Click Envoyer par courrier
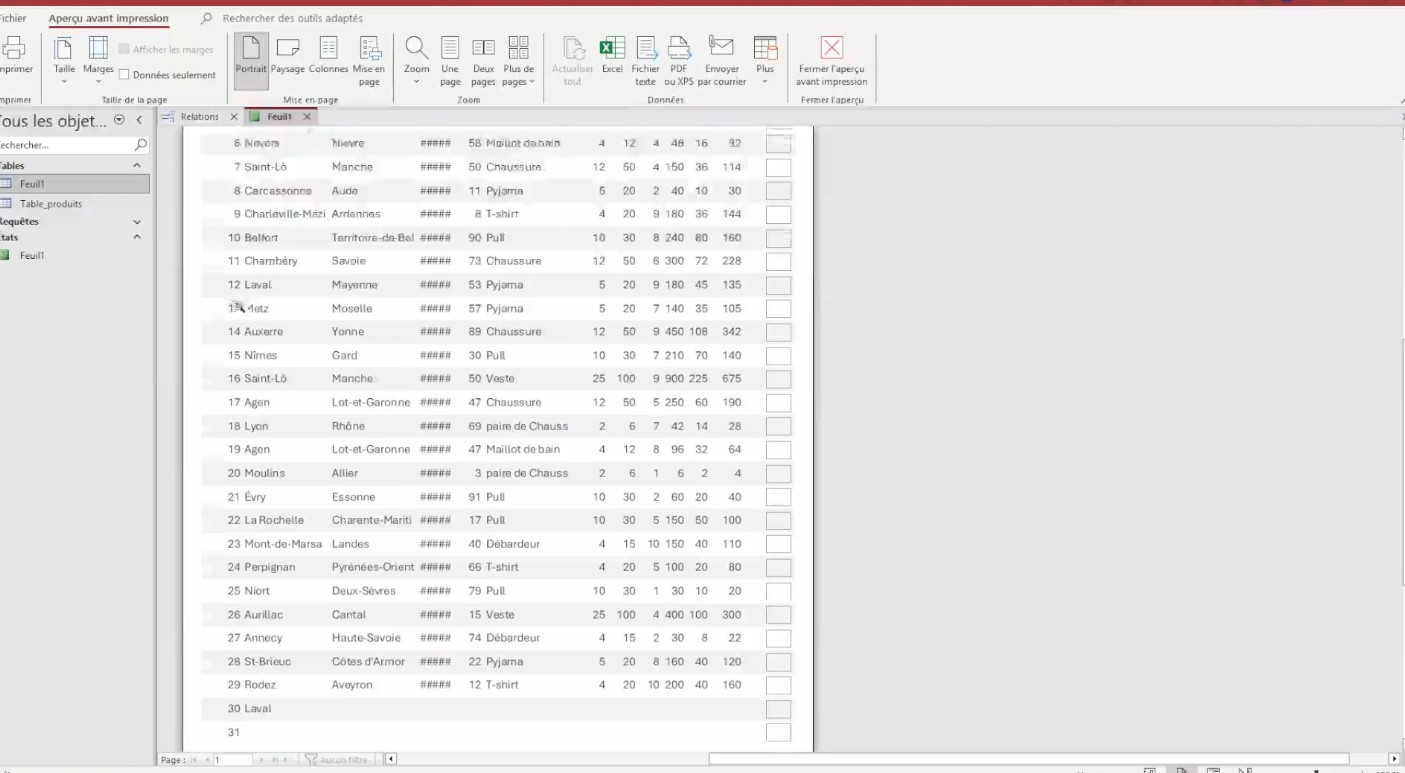Viewport: 1405px width, 773px height. 722,61
